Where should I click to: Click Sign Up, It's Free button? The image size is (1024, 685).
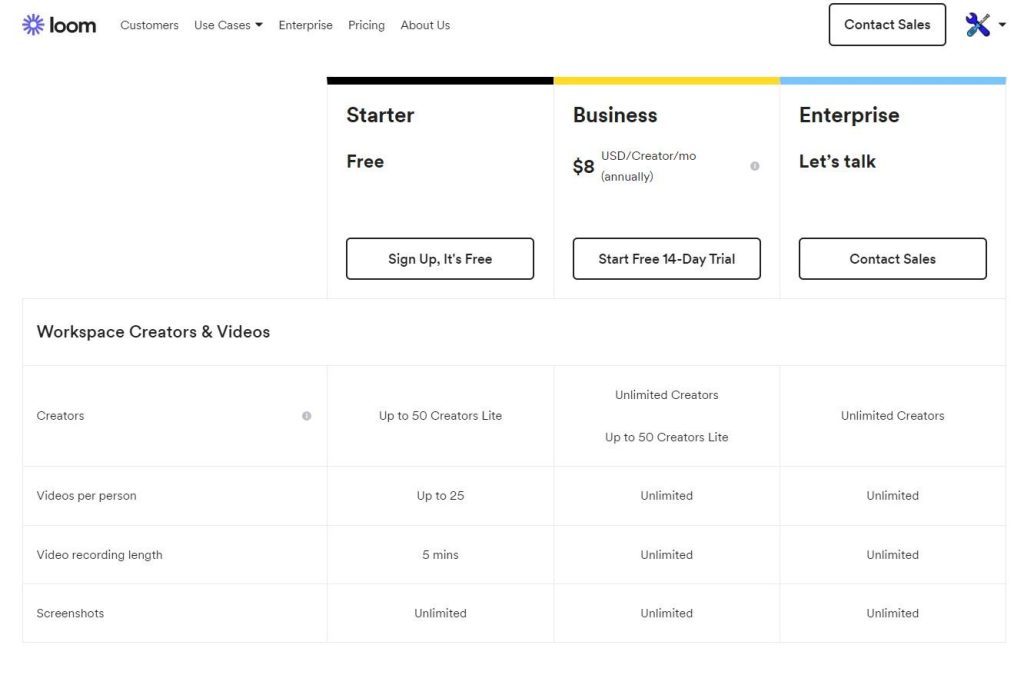(x=440, y=259)
